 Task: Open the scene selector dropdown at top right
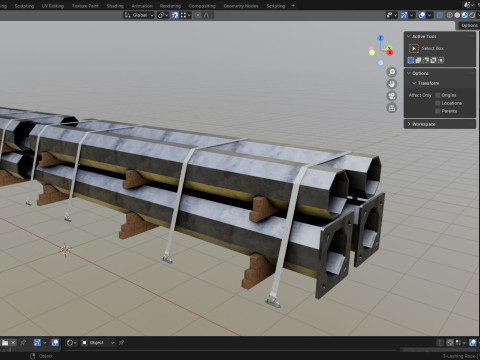coord(469,5)
